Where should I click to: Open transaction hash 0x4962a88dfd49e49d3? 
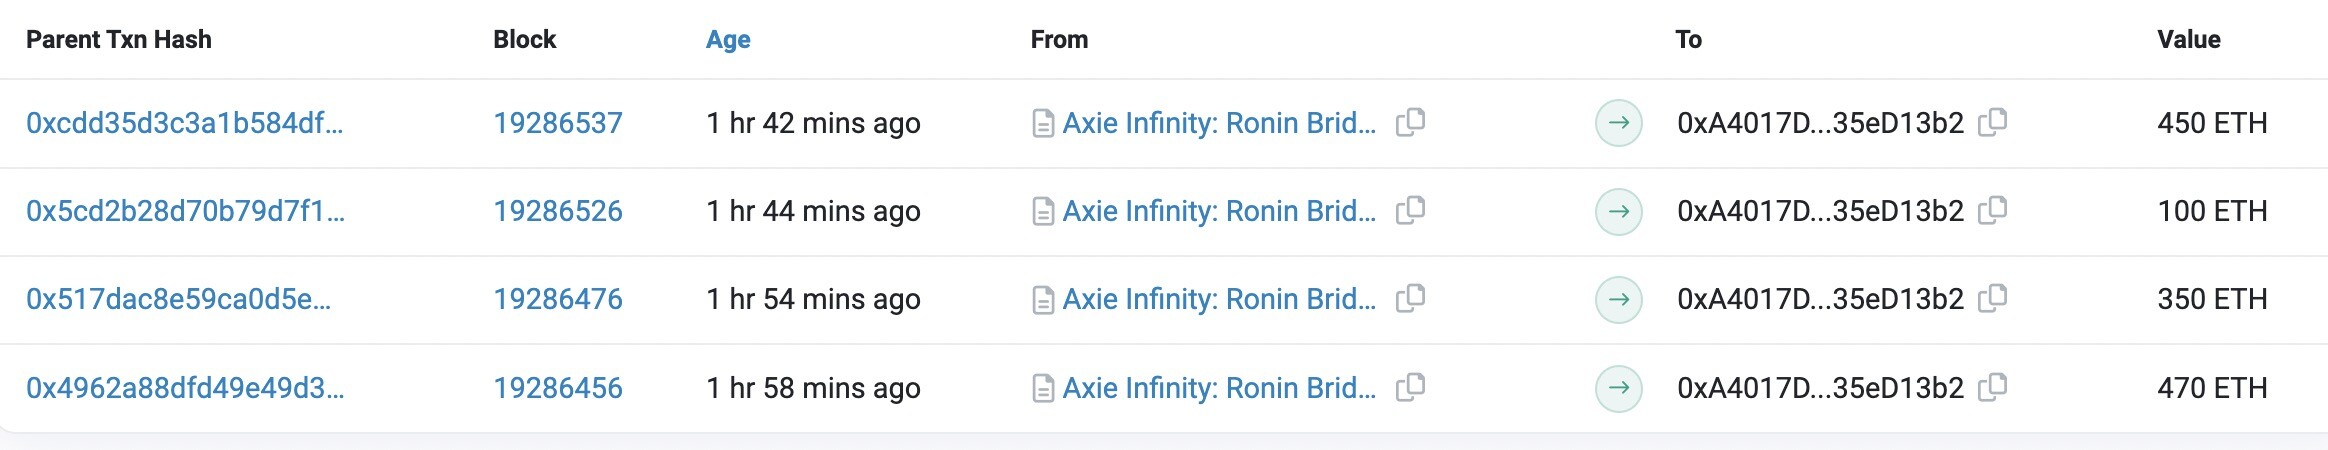point(185,388)
